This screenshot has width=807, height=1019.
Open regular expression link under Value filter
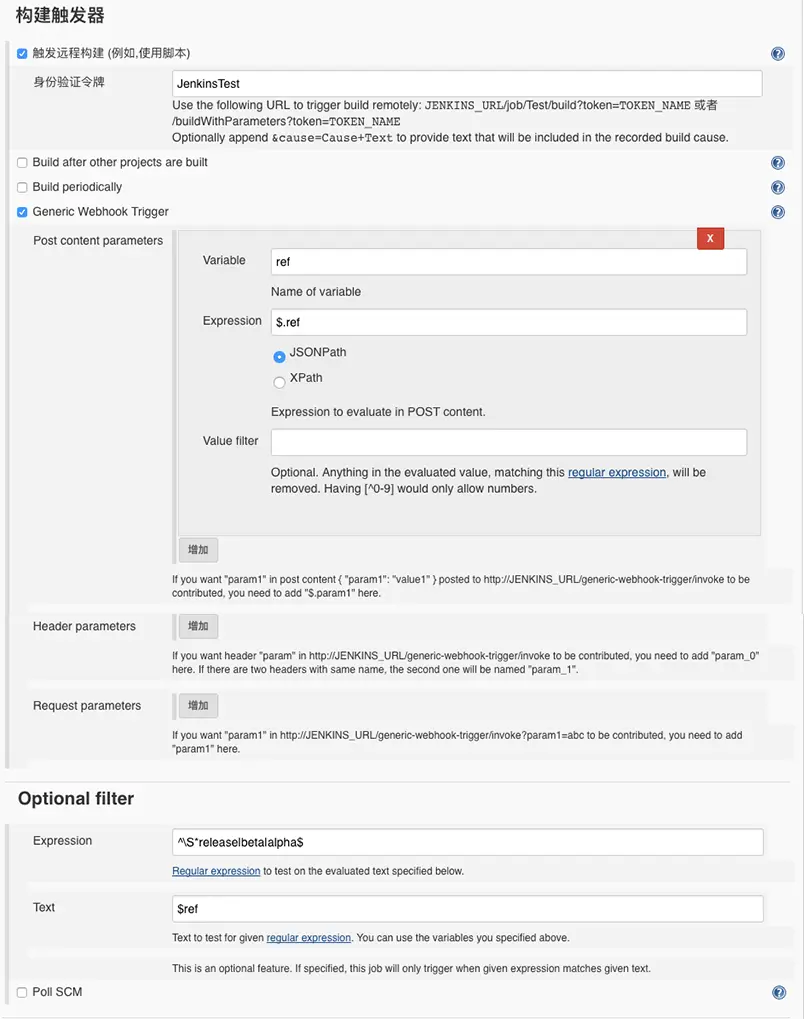pos(617,472)
